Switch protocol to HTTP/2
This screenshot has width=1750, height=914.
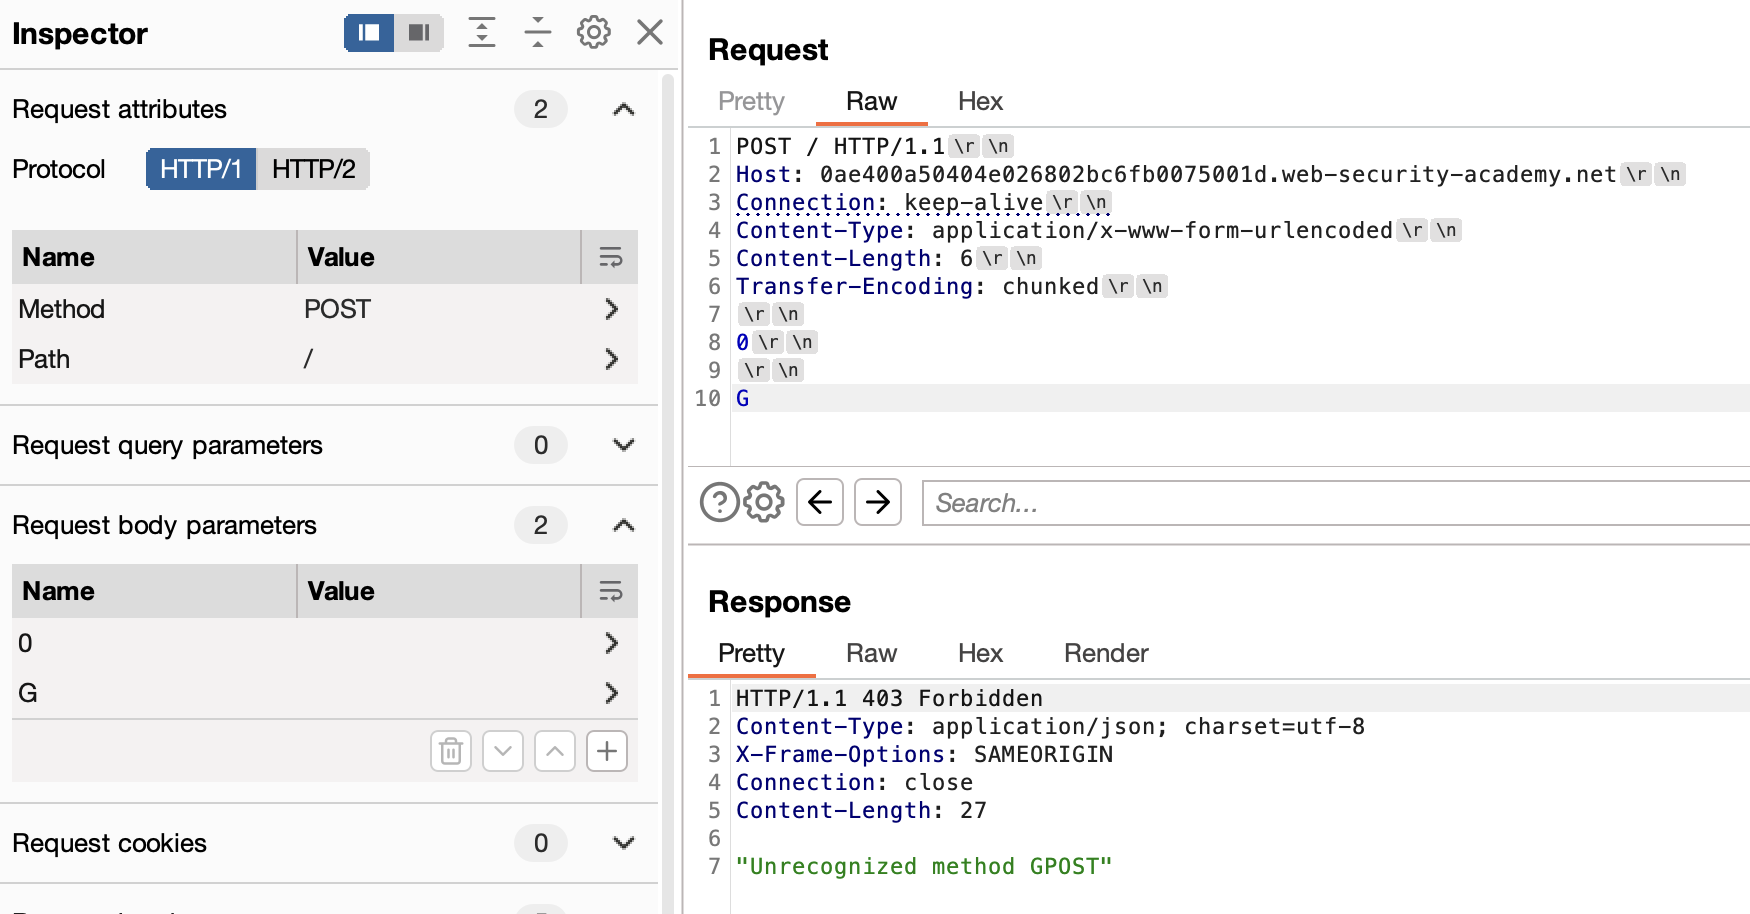coord(313,169)
